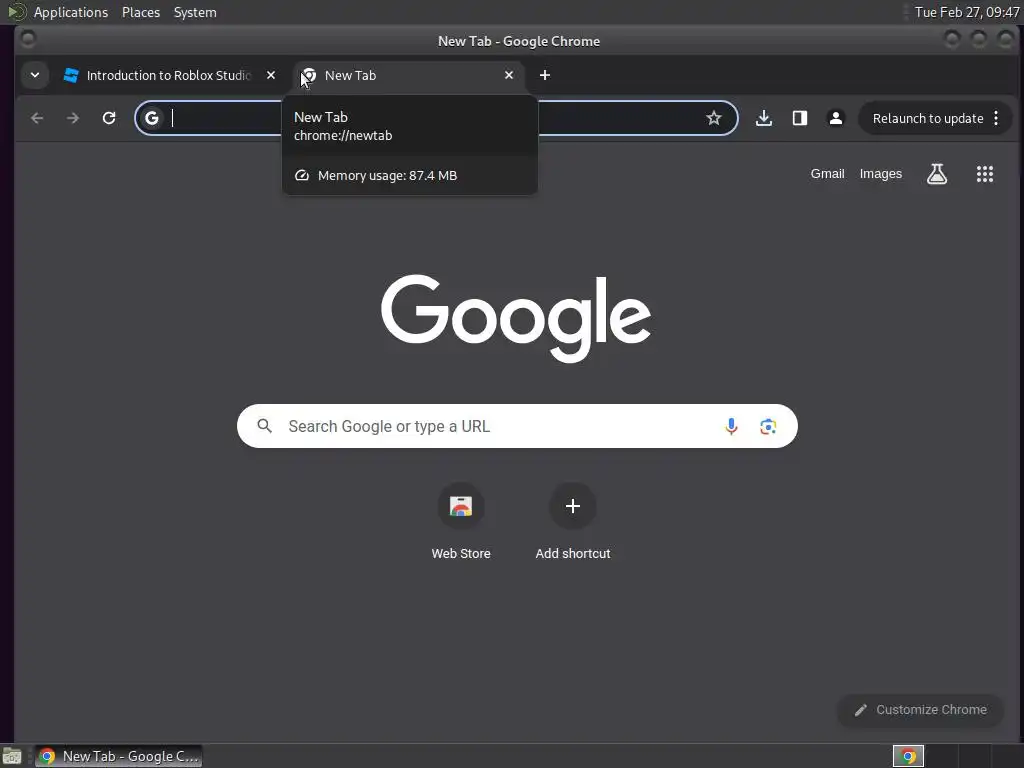
Task: Click chrome://newtab text in hover card
Action: click(x=343, y=136)
